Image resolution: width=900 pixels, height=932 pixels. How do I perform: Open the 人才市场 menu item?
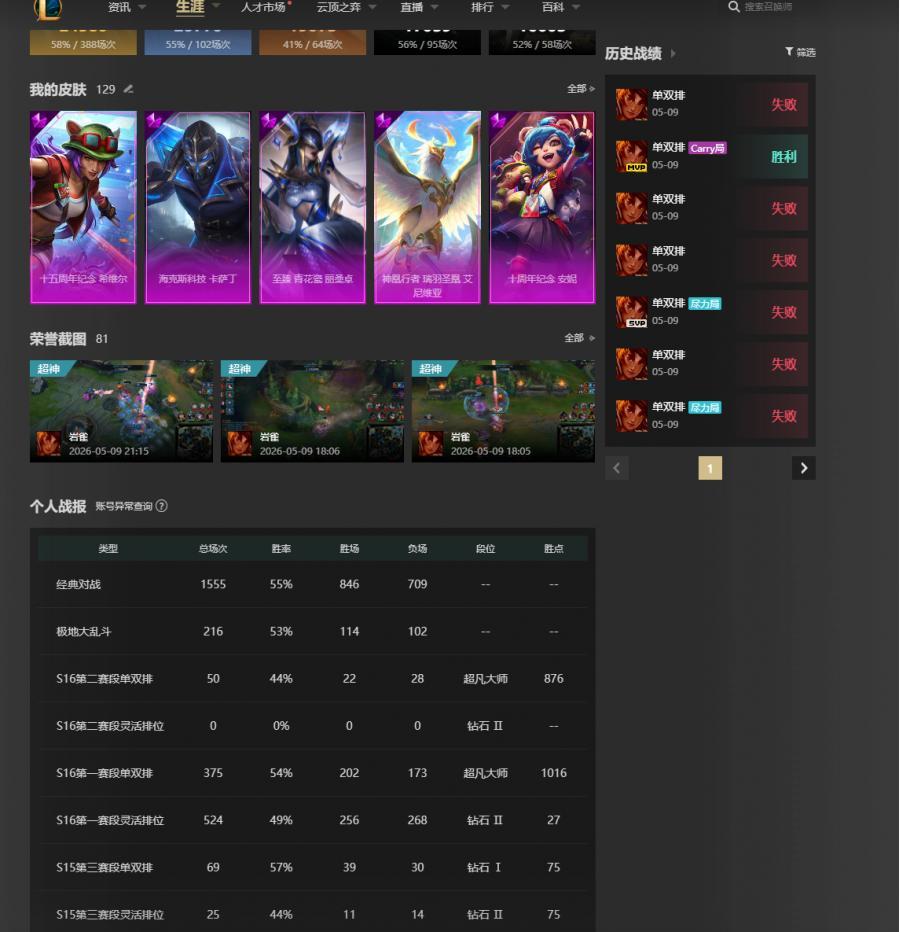pyautogui.click(x=263, y=7)
